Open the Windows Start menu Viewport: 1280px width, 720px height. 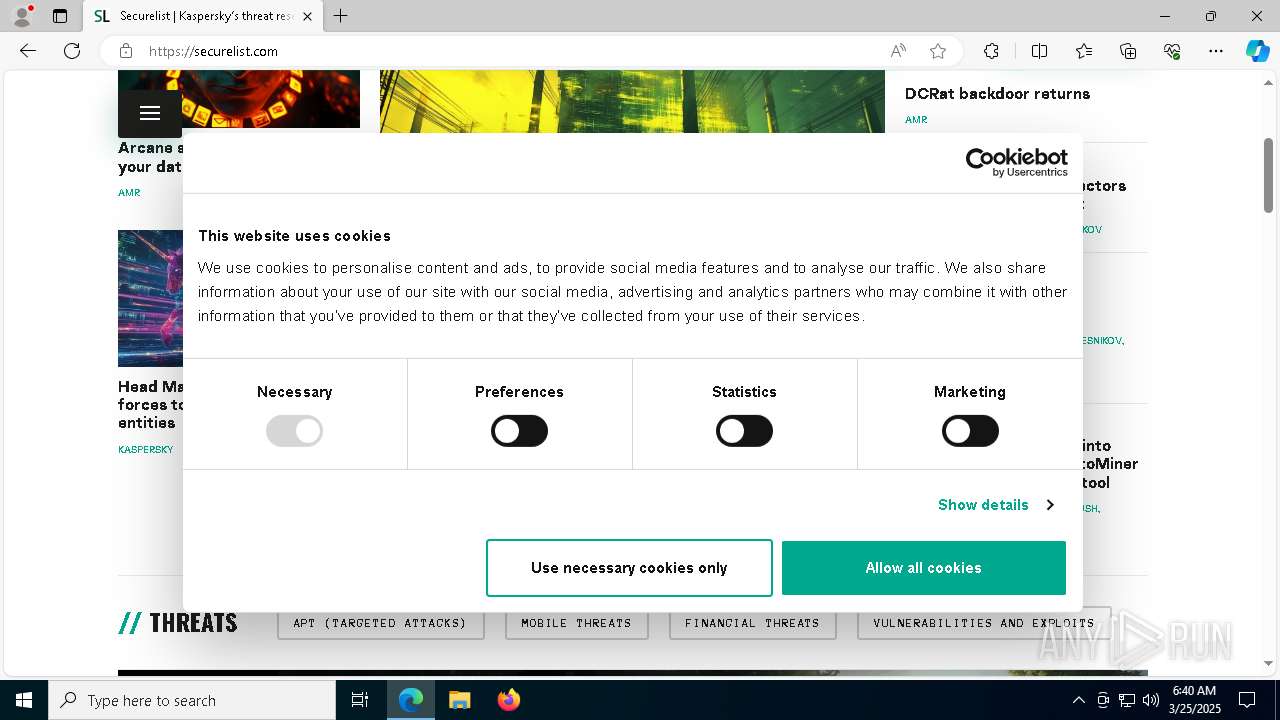click(24, 700)
